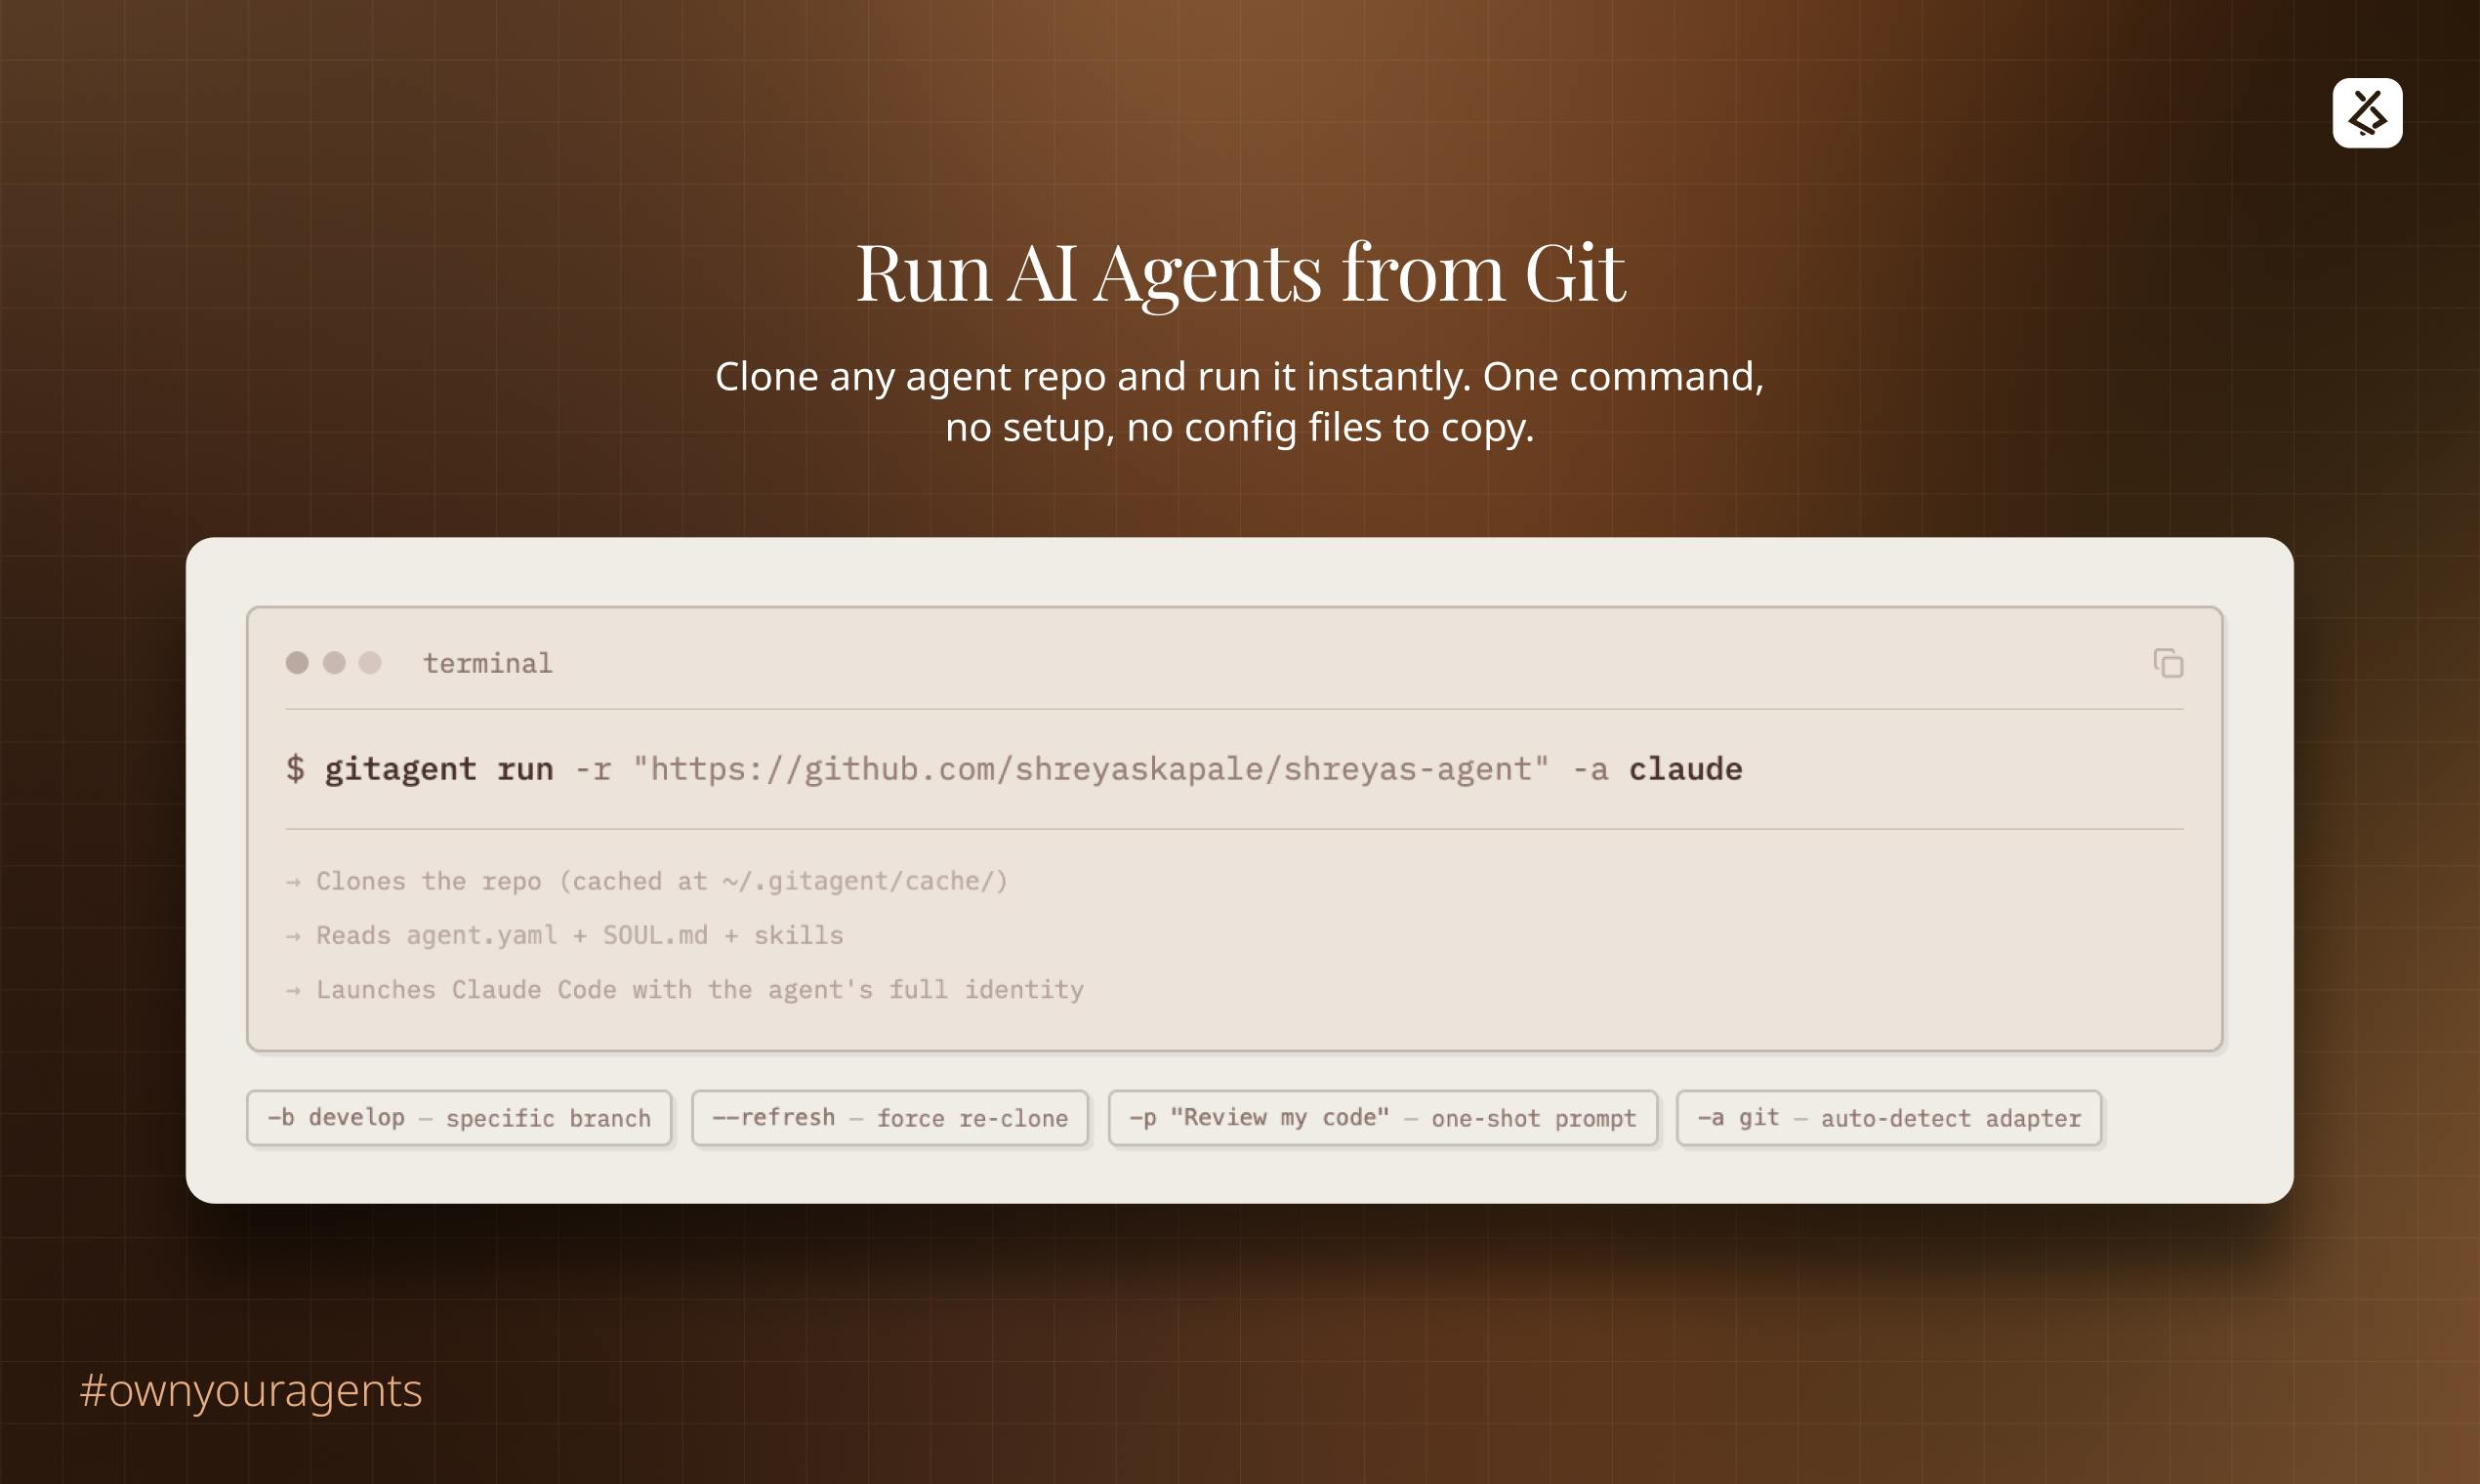Viewport: 2480px width, 1484px height.
Task: Click the GitHub repo URL in the command
Action: [1091, 769]
